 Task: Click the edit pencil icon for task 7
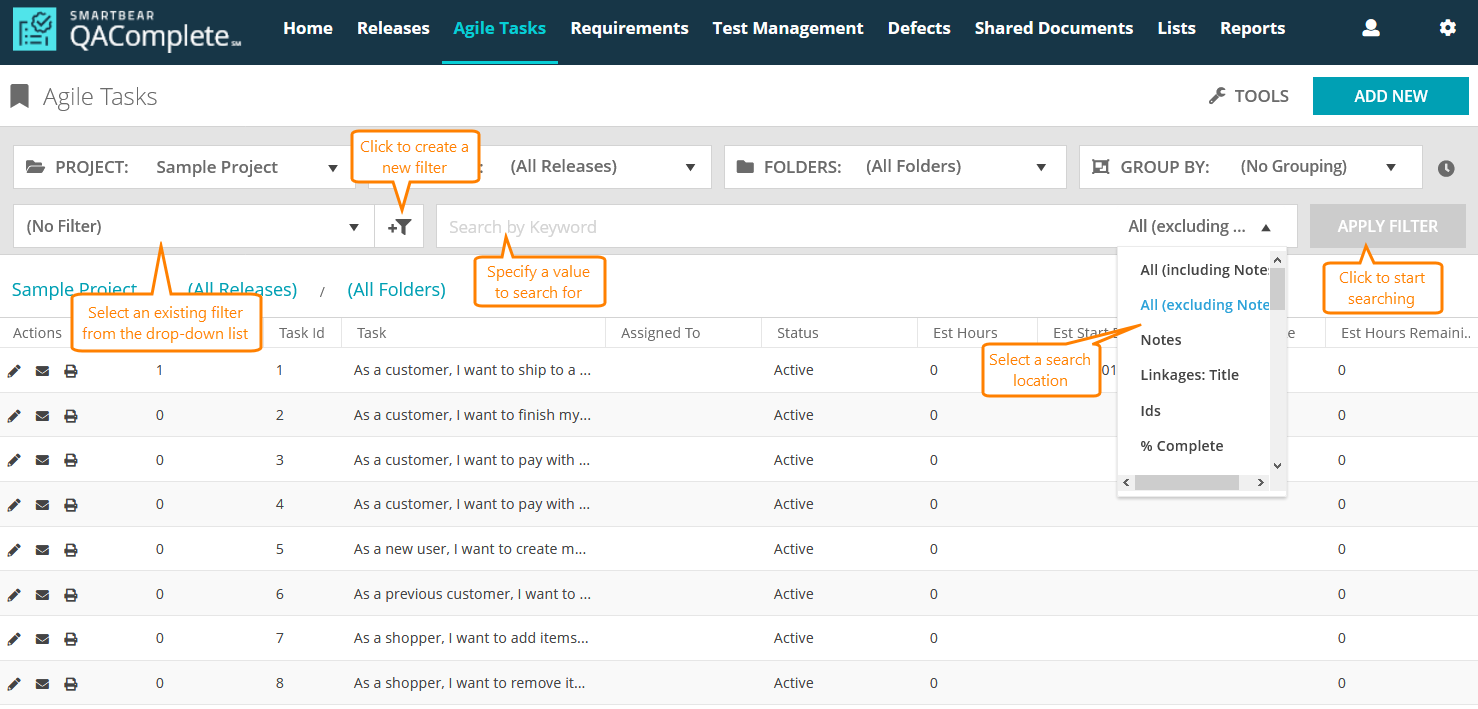14,639
